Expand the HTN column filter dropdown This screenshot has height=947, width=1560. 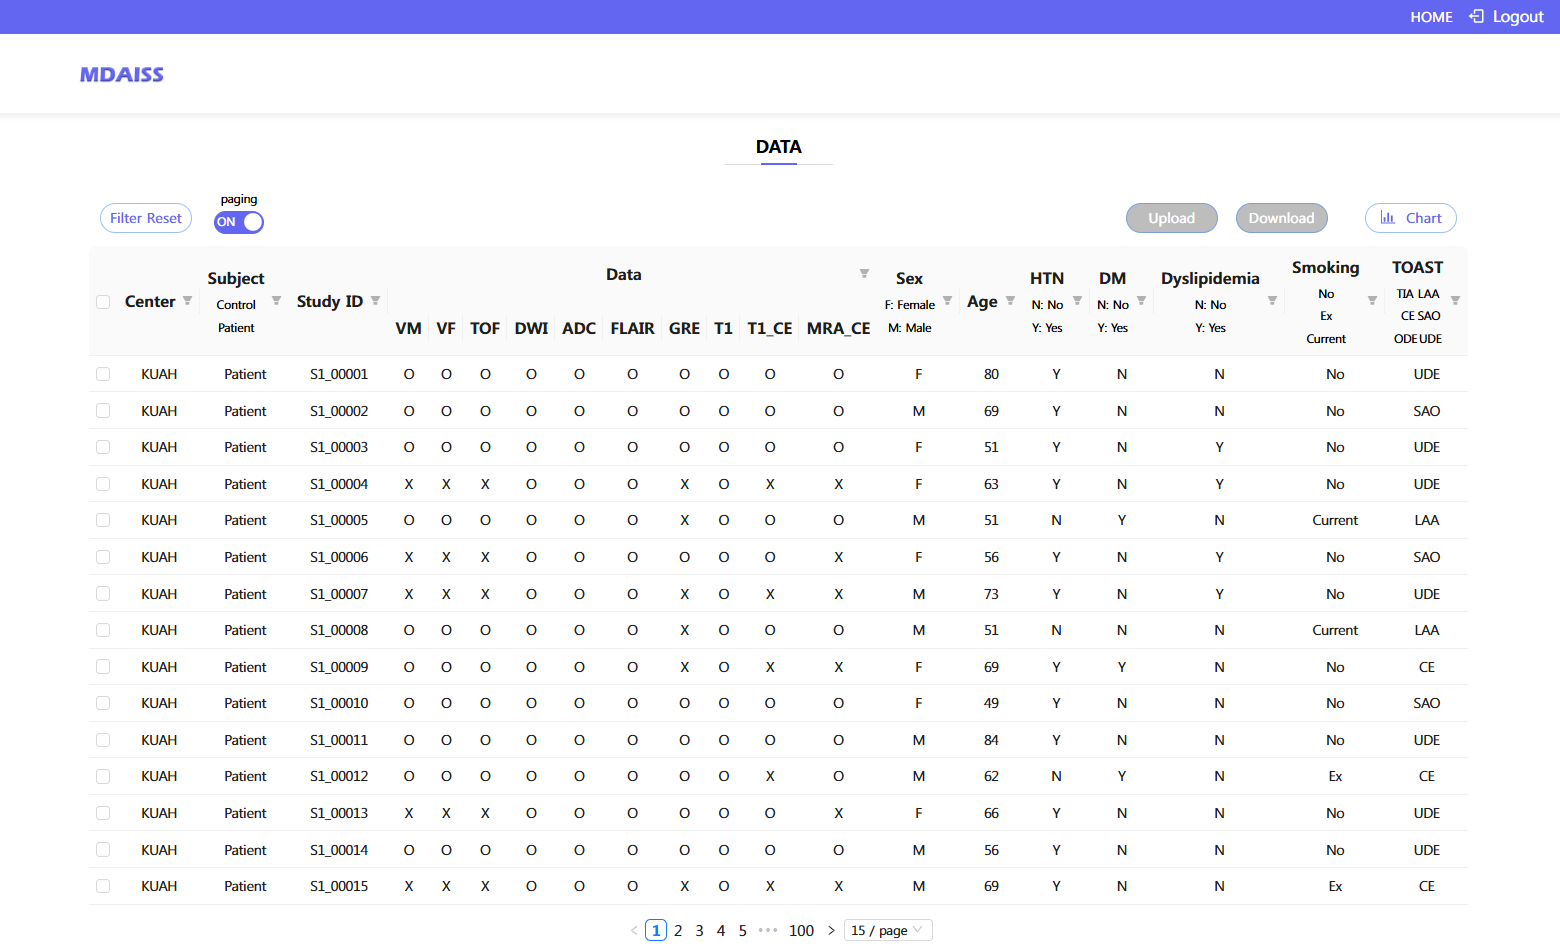pyautogui.click(x=1077, y=301)
